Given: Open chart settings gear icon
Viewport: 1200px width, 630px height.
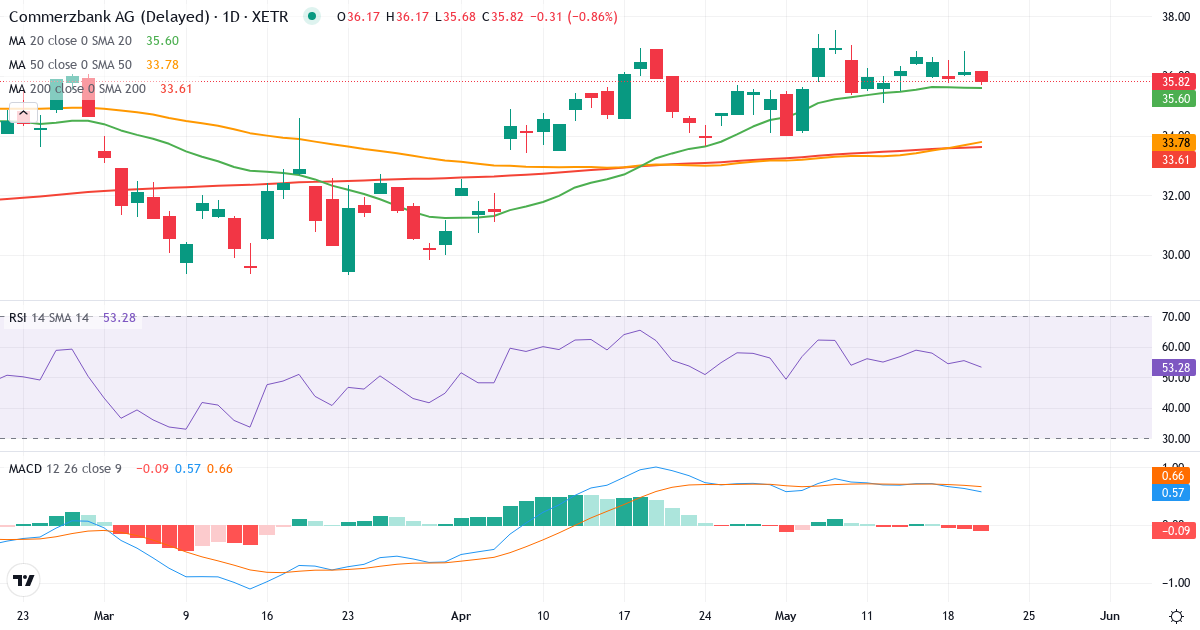Looking at the screenshot, I should (1176, 615).
